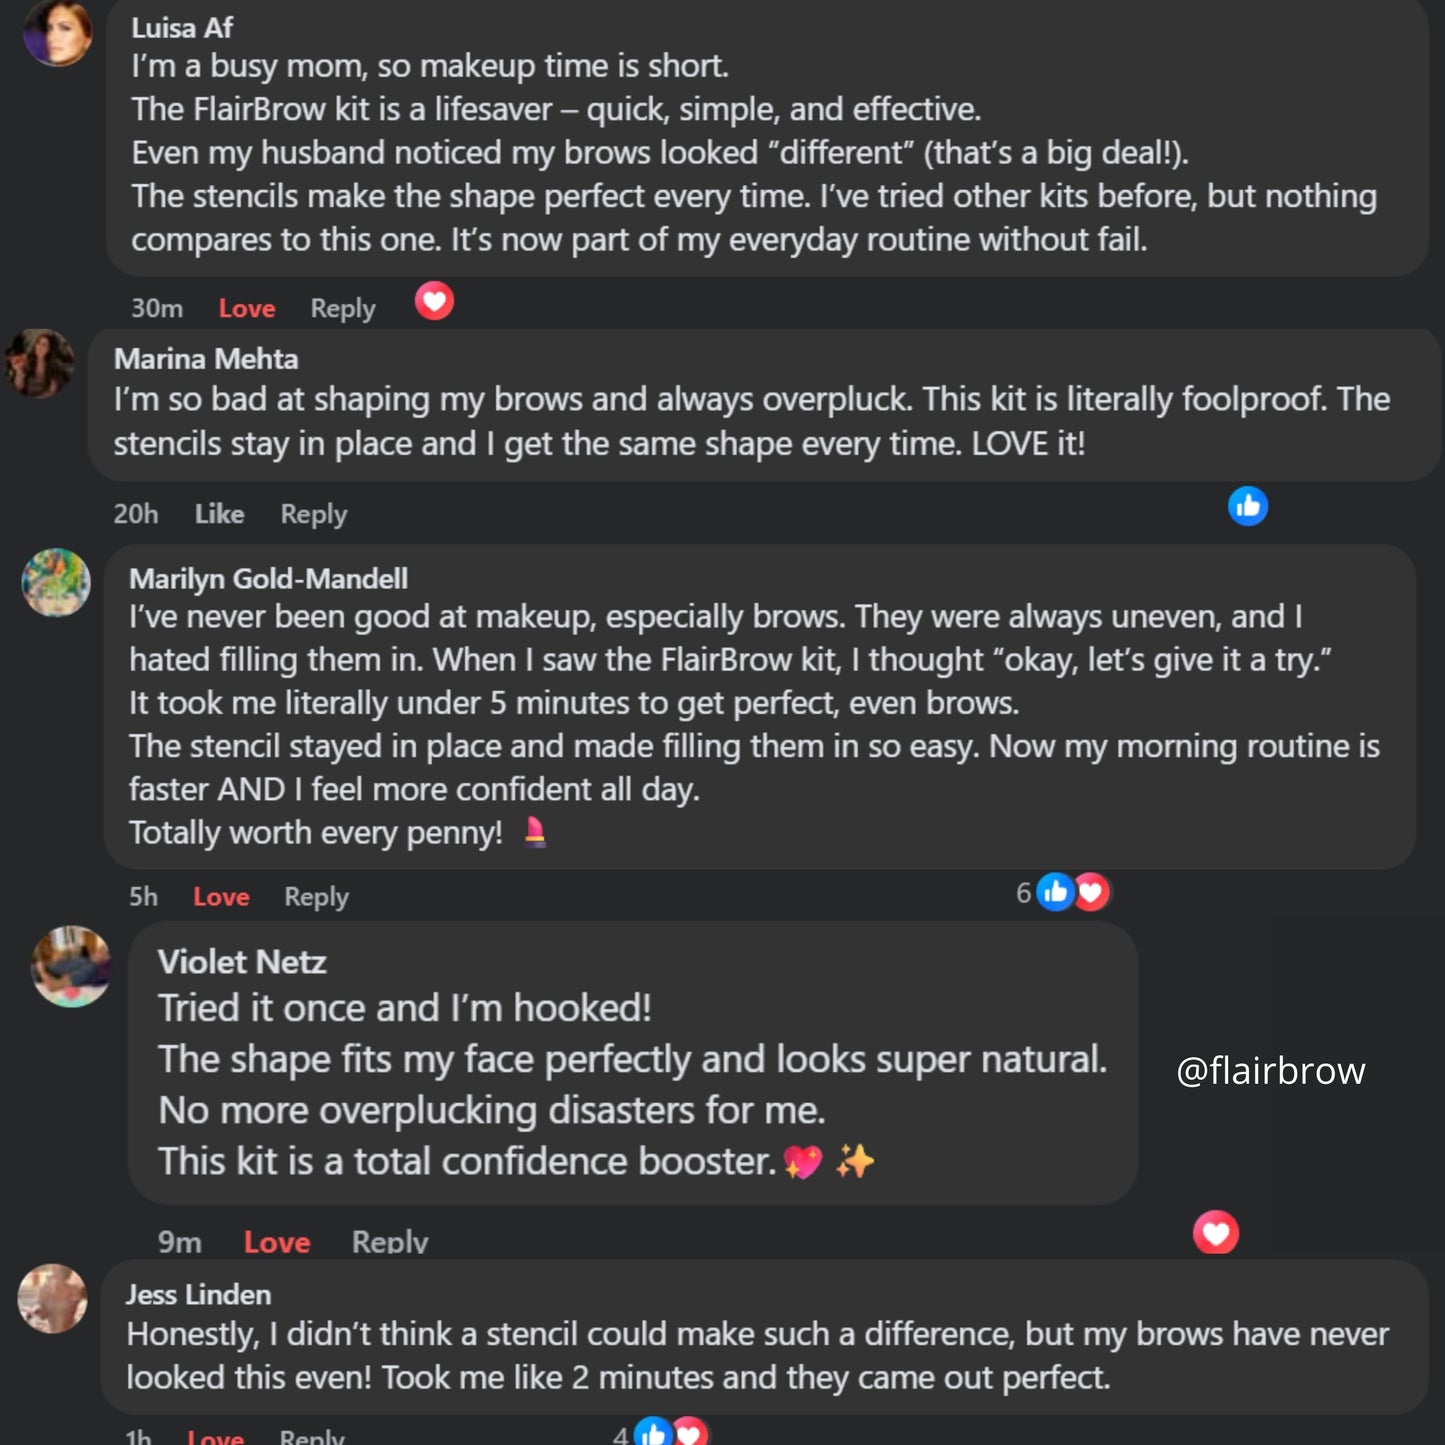Viewport: 1445px width, 1445px height.
Task: Click heart reaction under Violet Netz's comment
Action: tap(1216, 1233)
